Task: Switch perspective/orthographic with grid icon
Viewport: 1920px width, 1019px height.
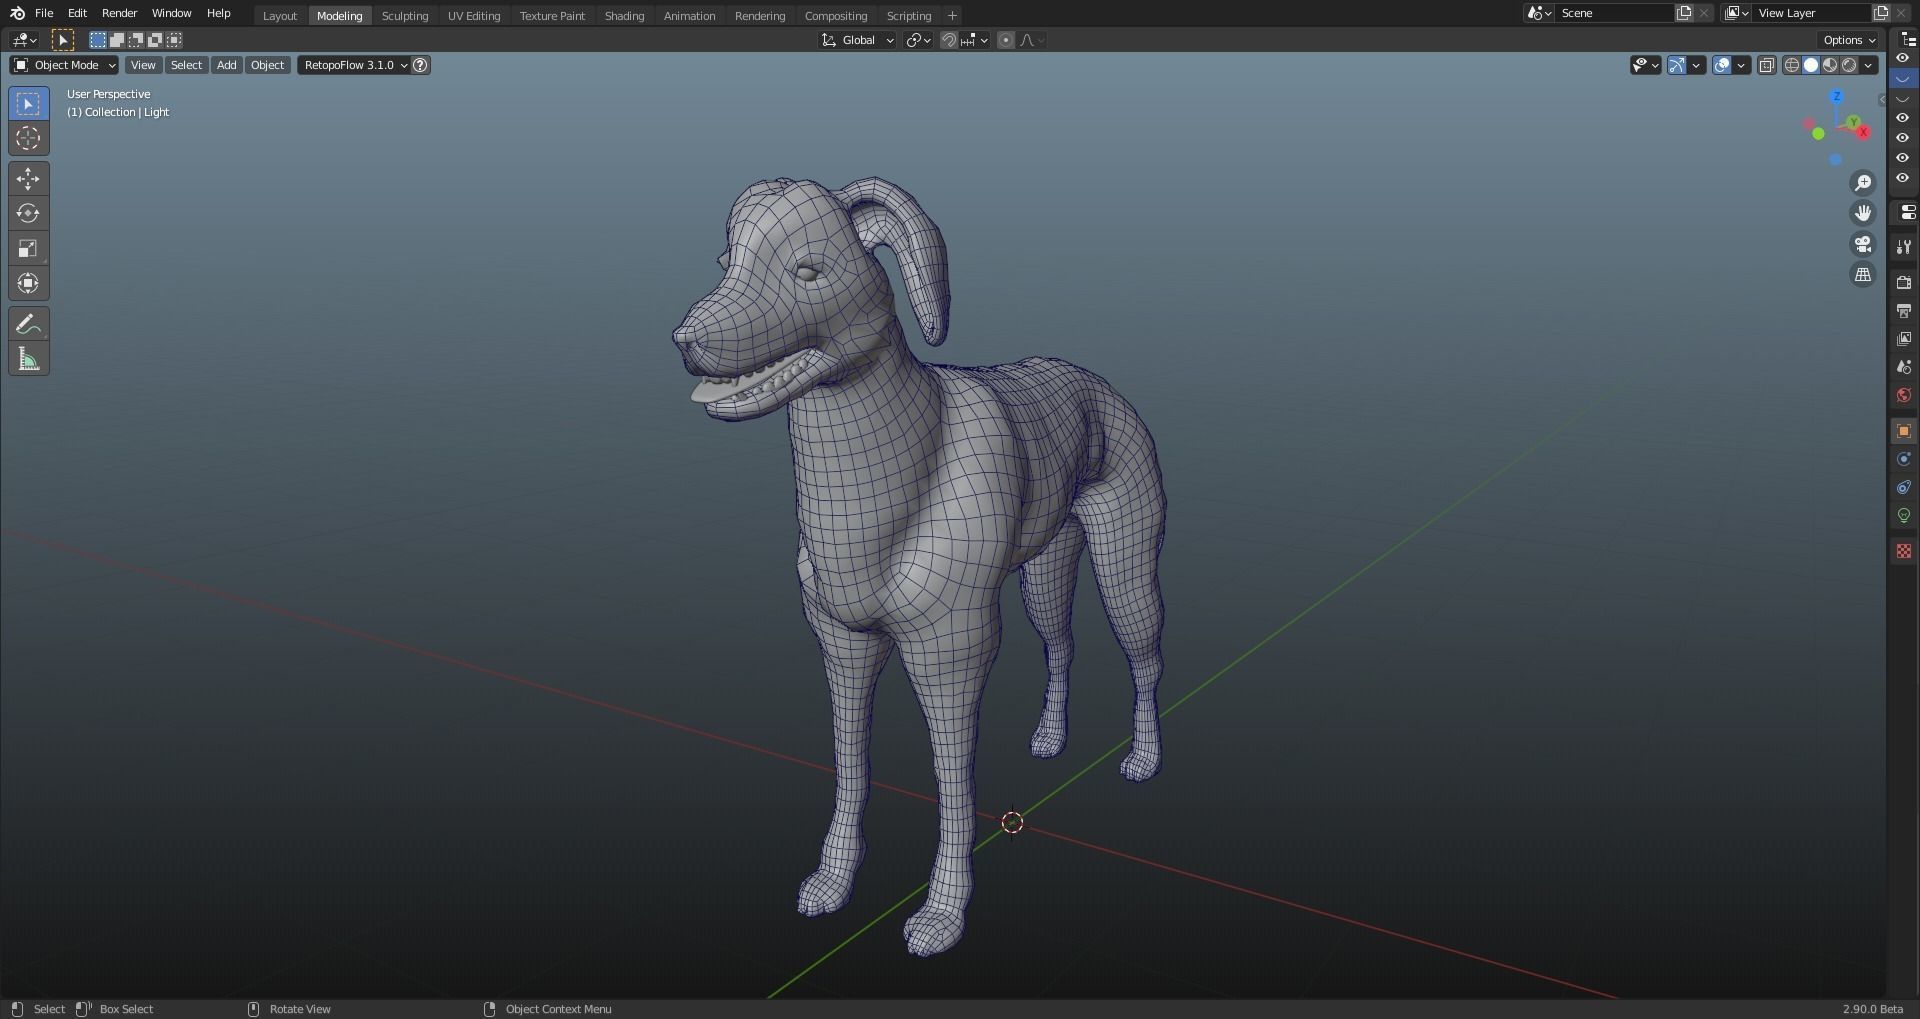Action: point(1863,275)
